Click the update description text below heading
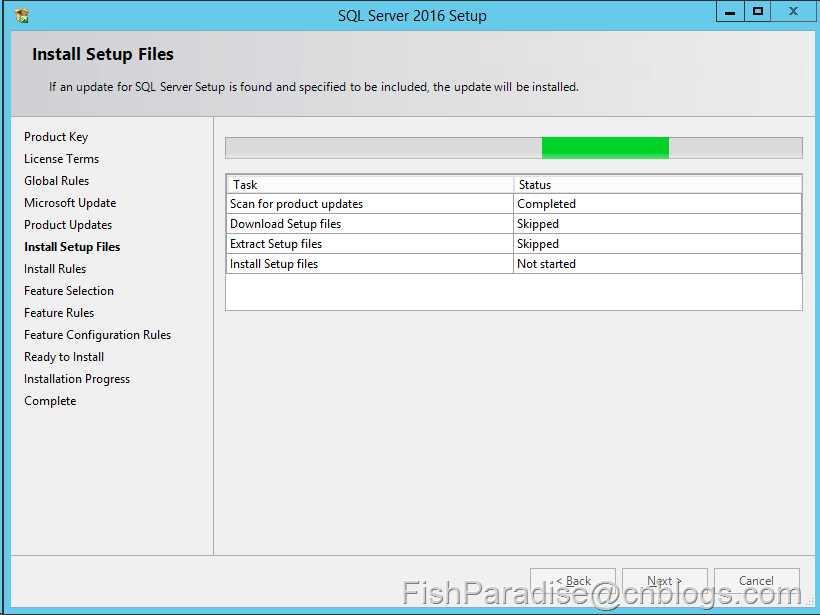The width and height of the screenshot is (820, 615). (x=314, y=87)
